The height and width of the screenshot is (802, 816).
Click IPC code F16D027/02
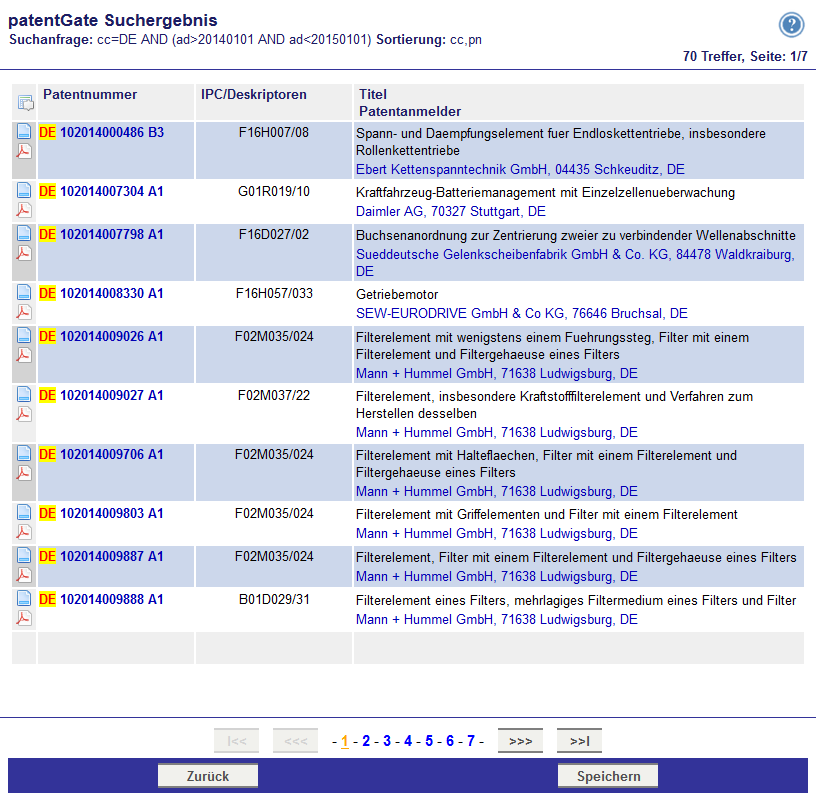tap(274, 235)
